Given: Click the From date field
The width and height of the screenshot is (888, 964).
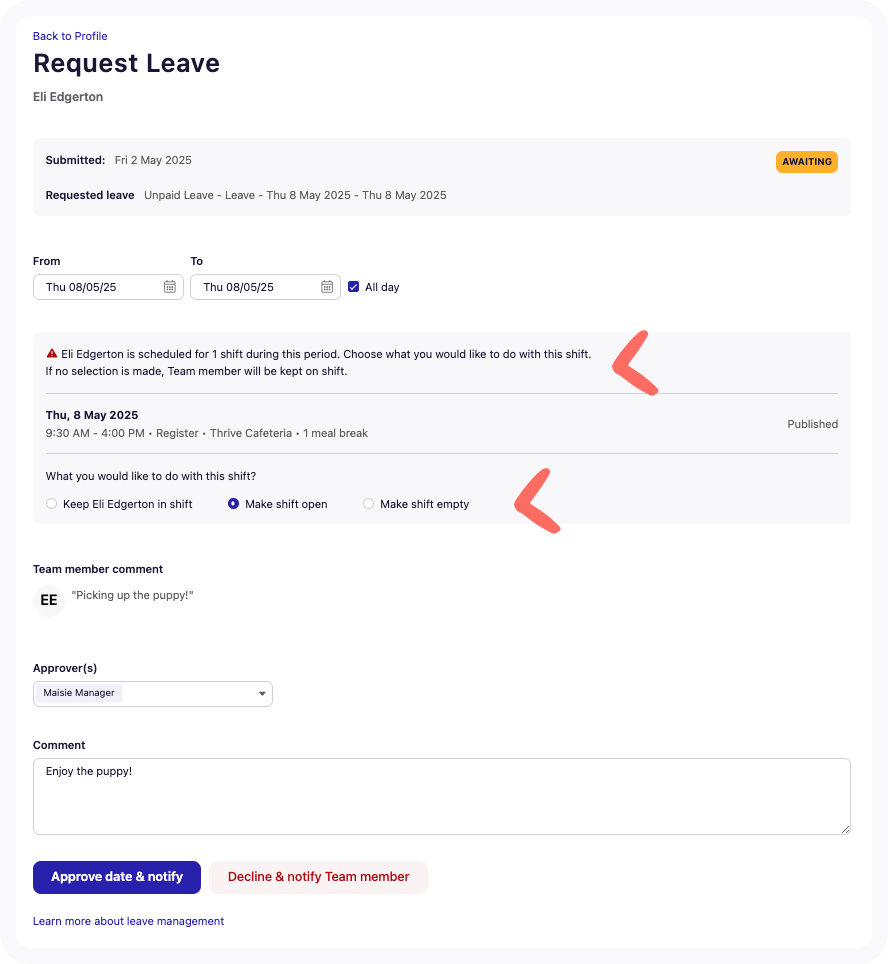Looking at the screenshot, I should click(108, 287).
